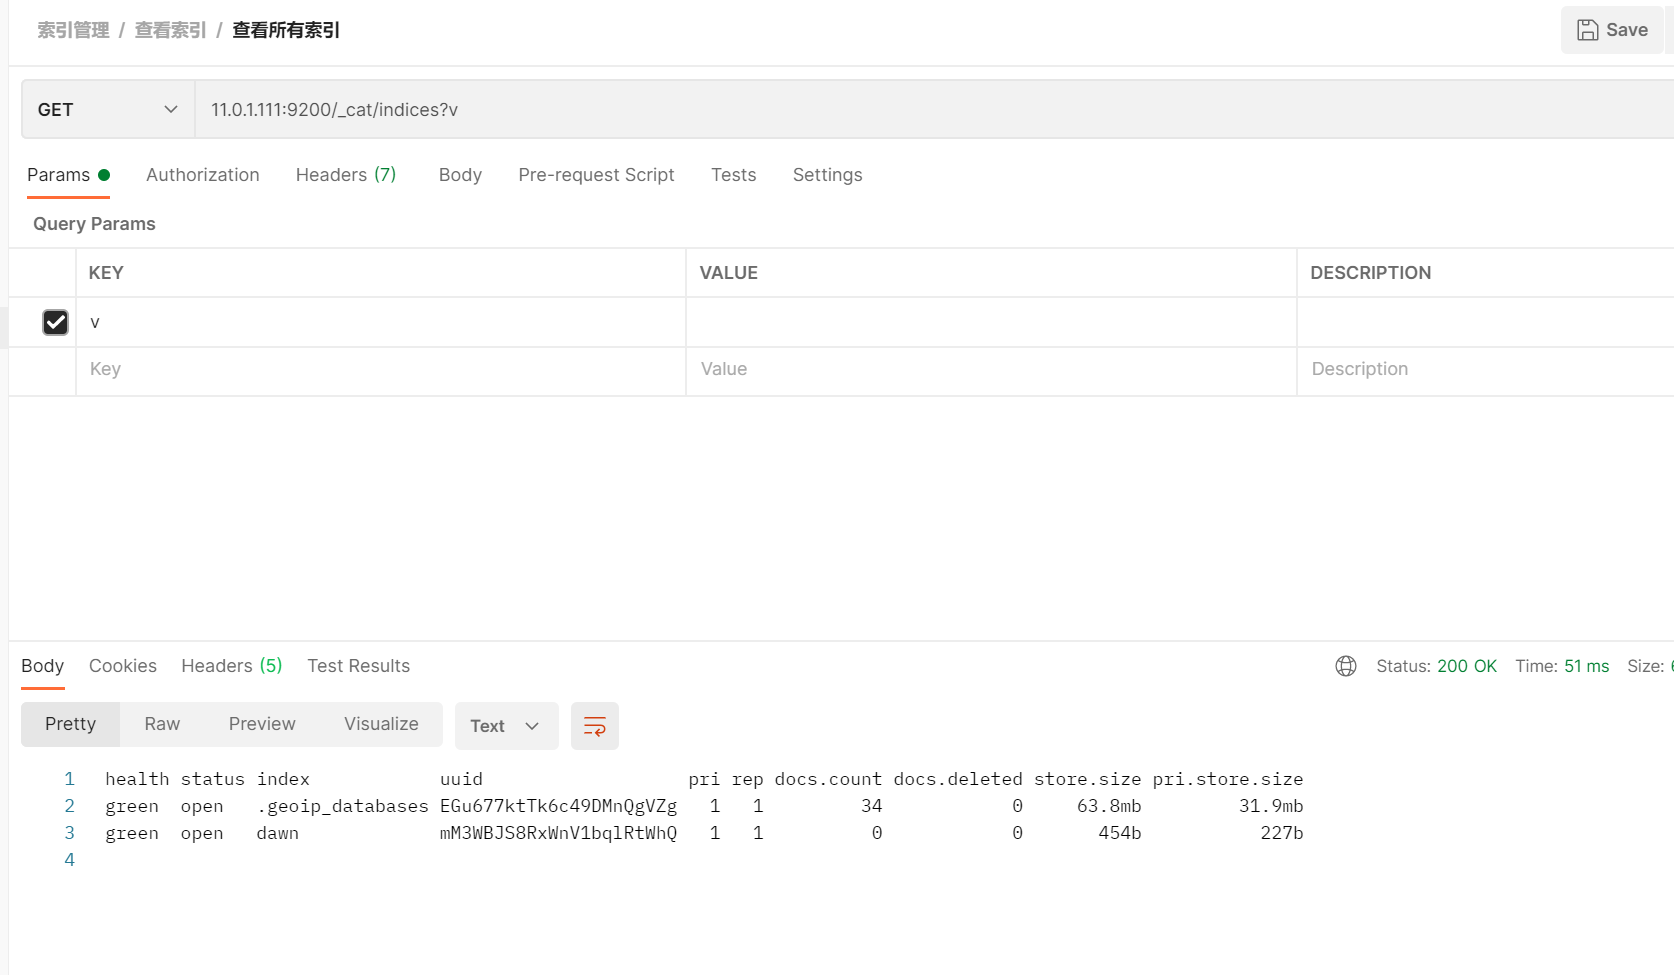Click the Value placeholder field
This screenshot has height=975, width=1674.
991,369
